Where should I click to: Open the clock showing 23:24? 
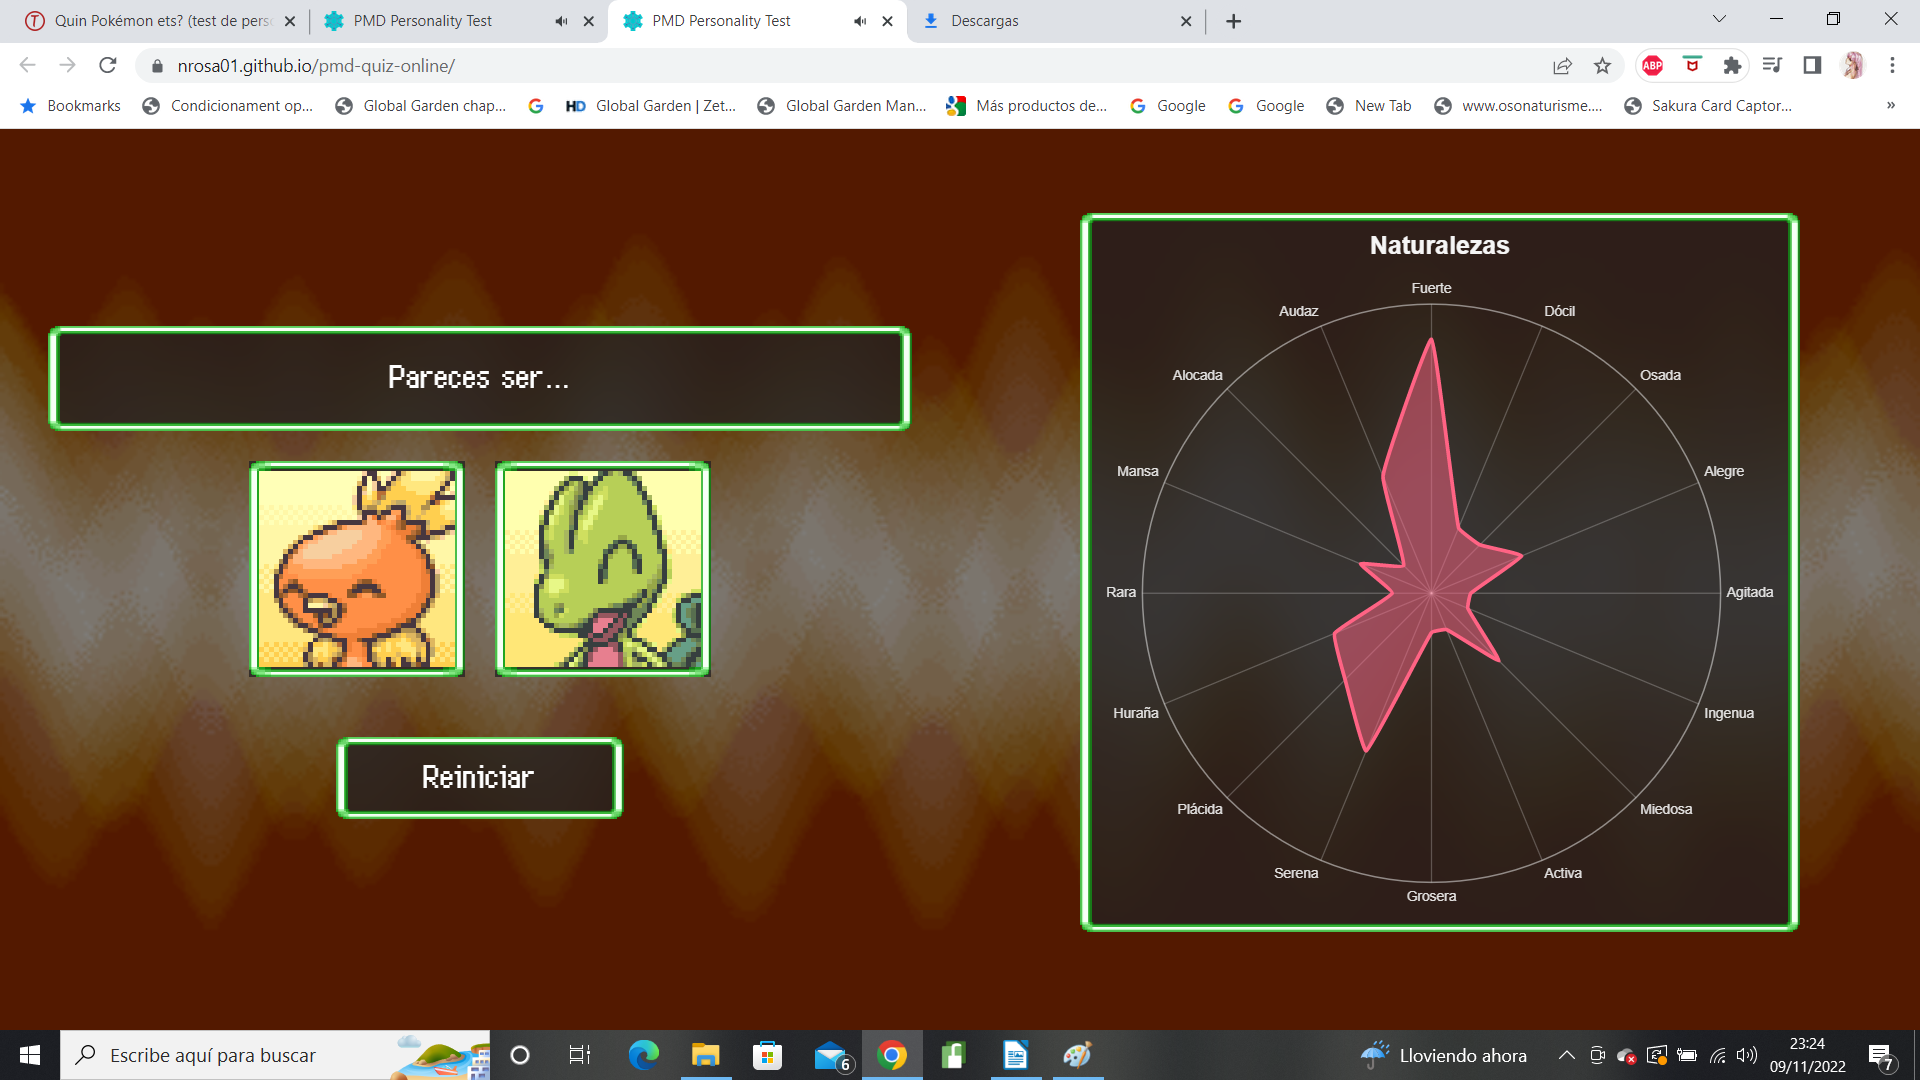point(1807,1055)
